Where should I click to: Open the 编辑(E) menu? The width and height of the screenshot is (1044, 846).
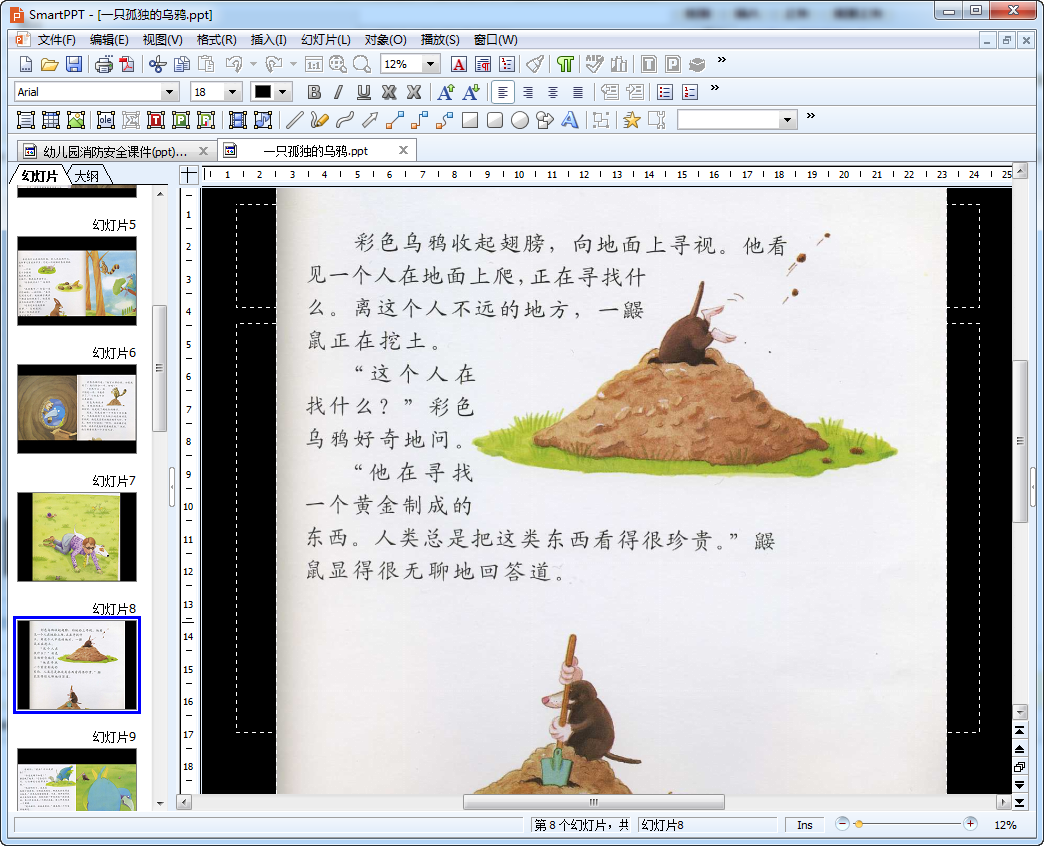(x=109, y=40)
